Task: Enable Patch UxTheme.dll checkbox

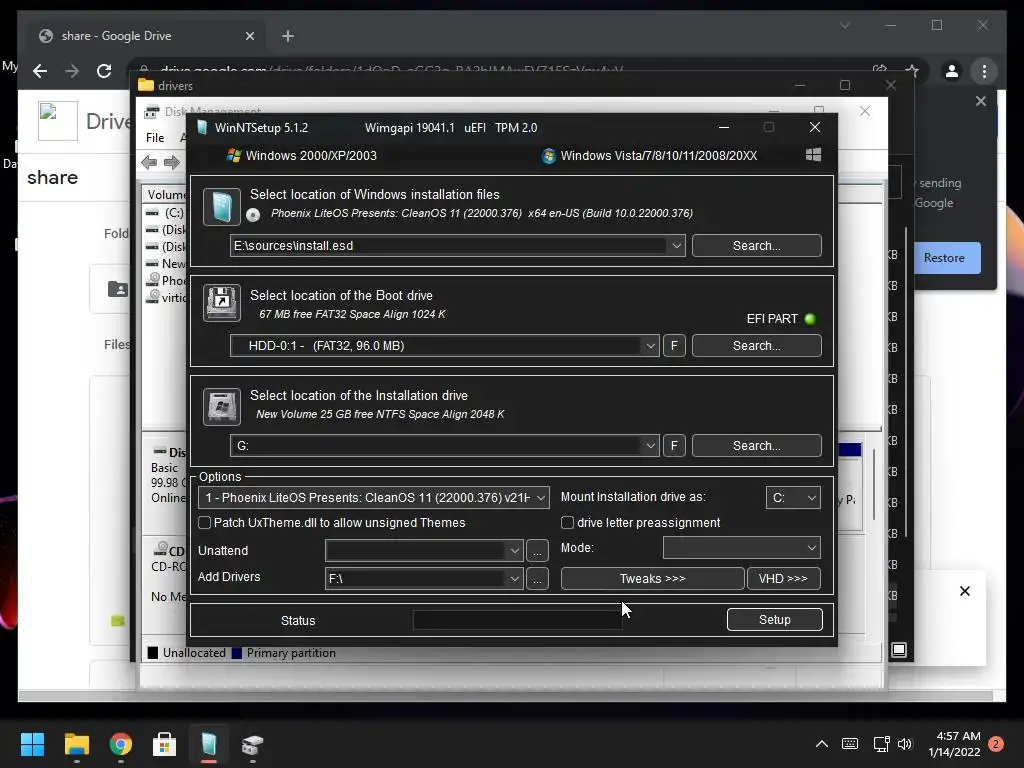Action: click(x=204, y=522)
